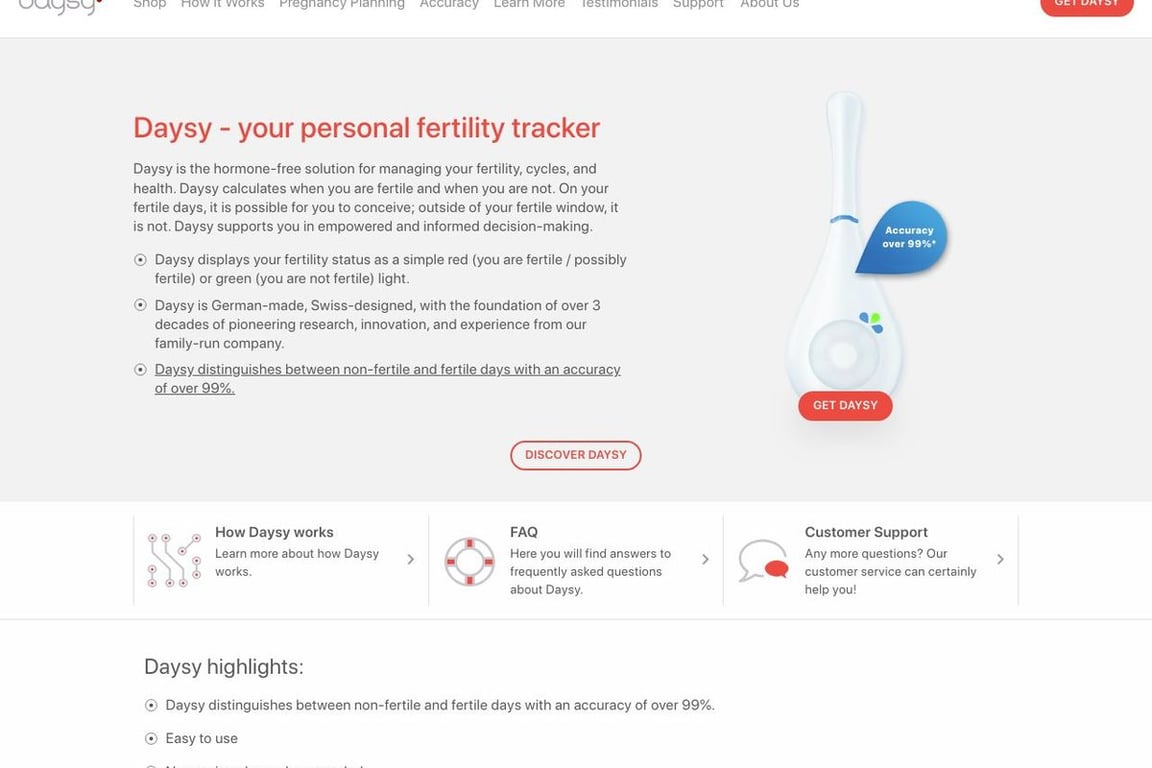Click the speech bubble Customer Support icon
Image resolution: width=1152 pixels, height=768 pixels.
click(x=763, y=561)
